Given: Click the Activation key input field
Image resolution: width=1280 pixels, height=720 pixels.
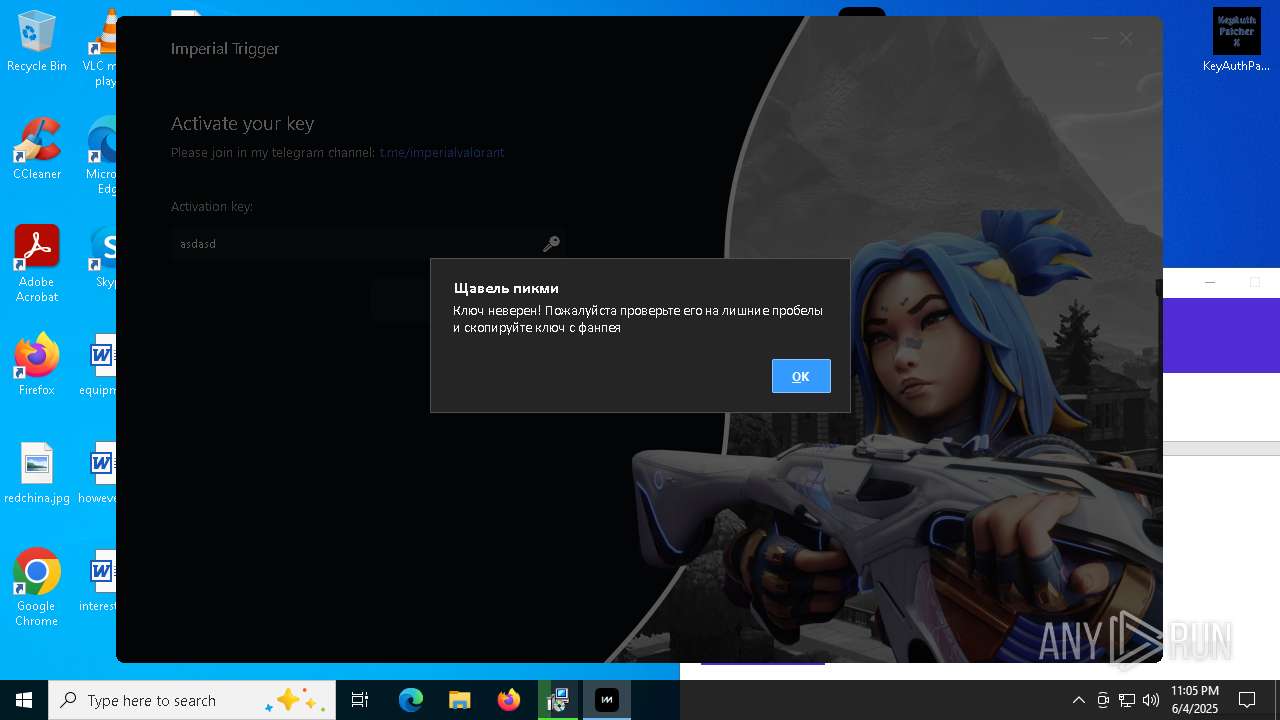Looking at the screenshot, I should click(x=367, y=244).
